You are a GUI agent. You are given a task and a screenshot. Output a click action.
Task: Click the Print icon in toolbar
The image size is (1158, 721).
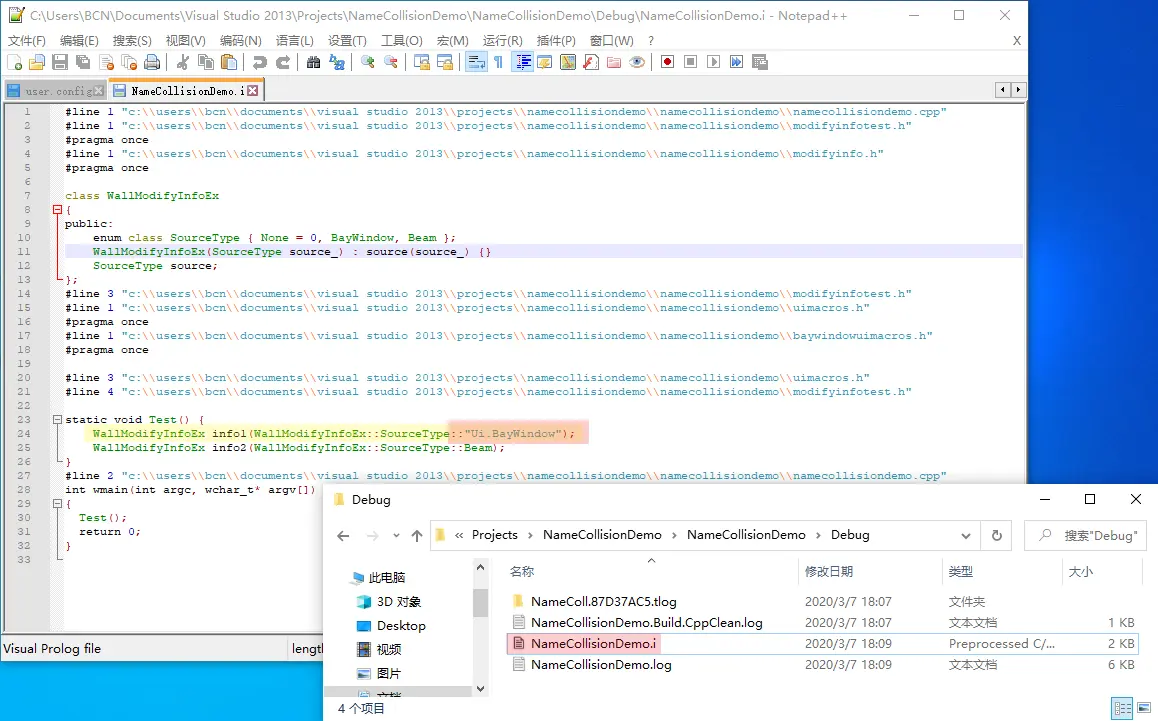152,62
